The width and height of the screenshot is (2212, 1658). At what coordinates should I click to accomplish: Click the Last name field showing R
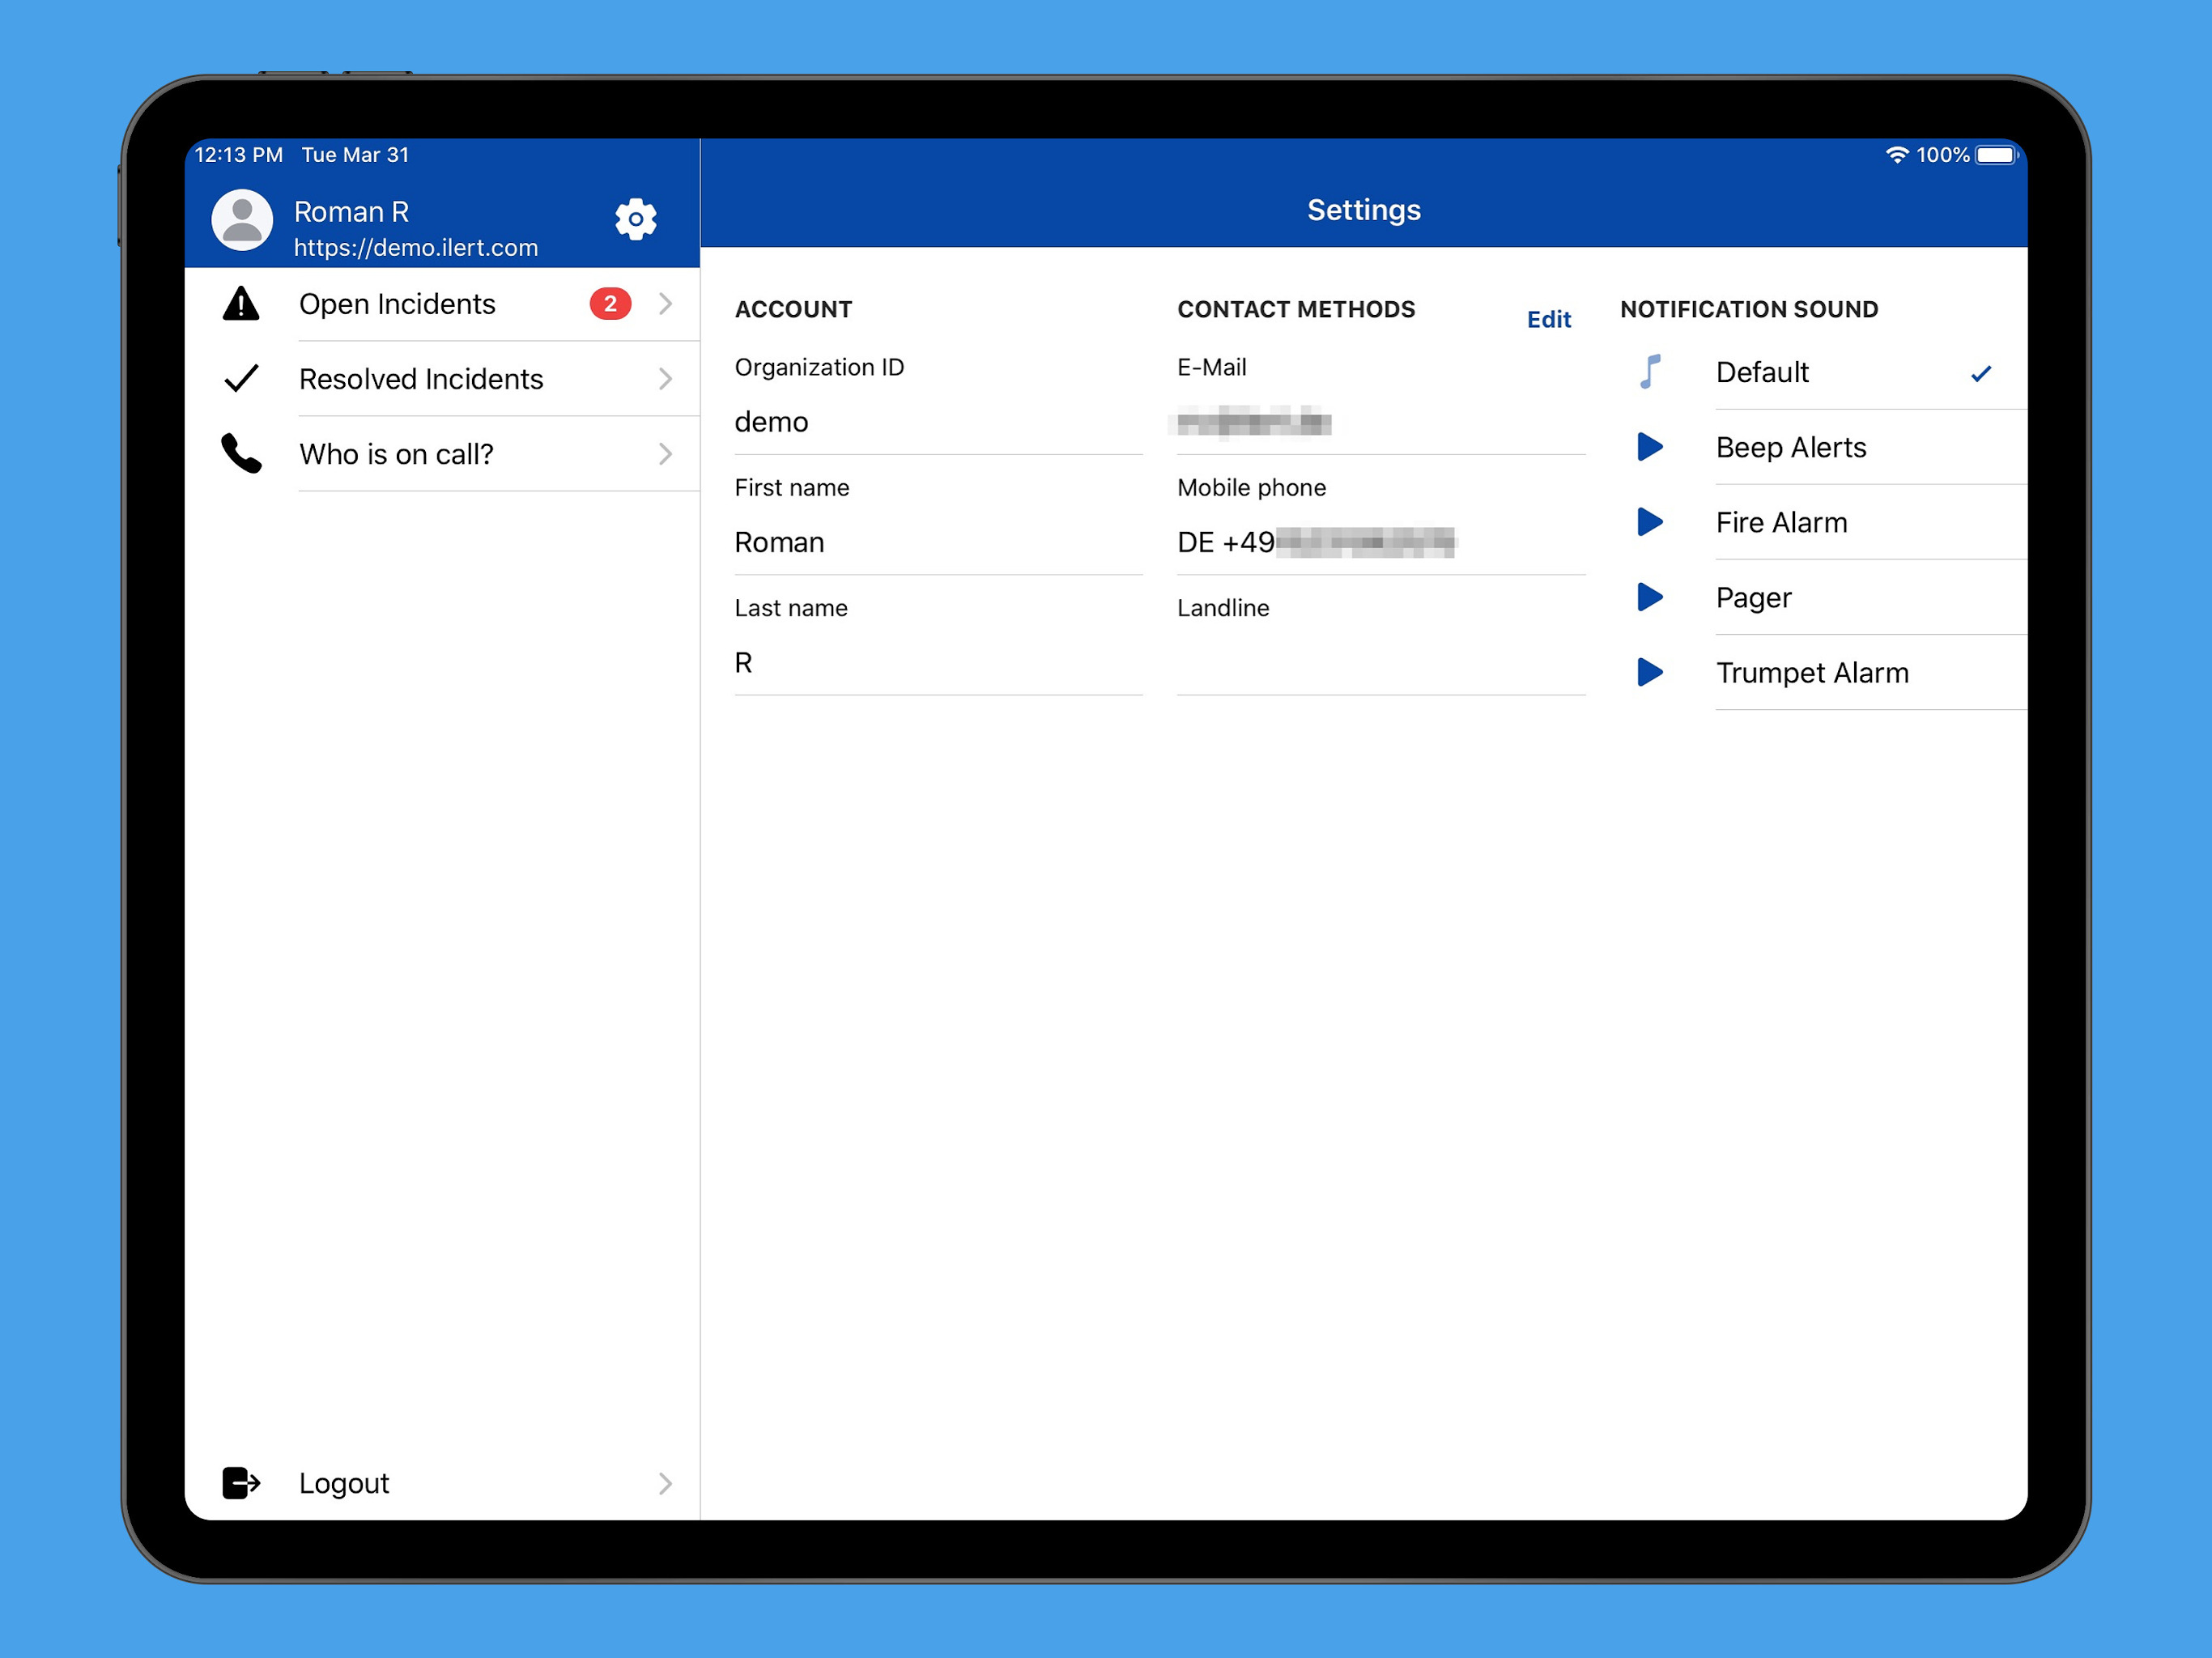click(x=938, y=662)
